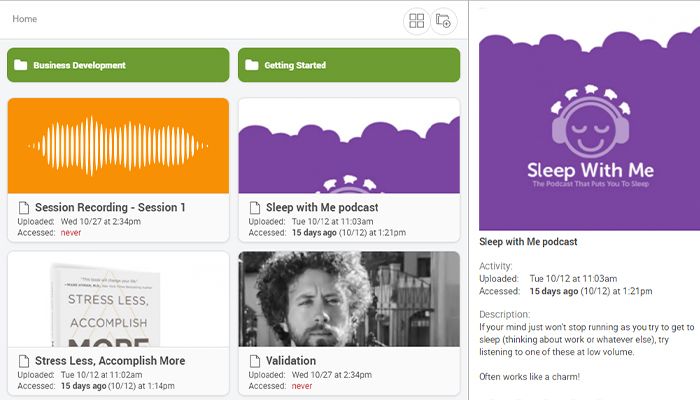Switch to the grid view layout
This screenshot has width=700, height=400.
[417, 21]
